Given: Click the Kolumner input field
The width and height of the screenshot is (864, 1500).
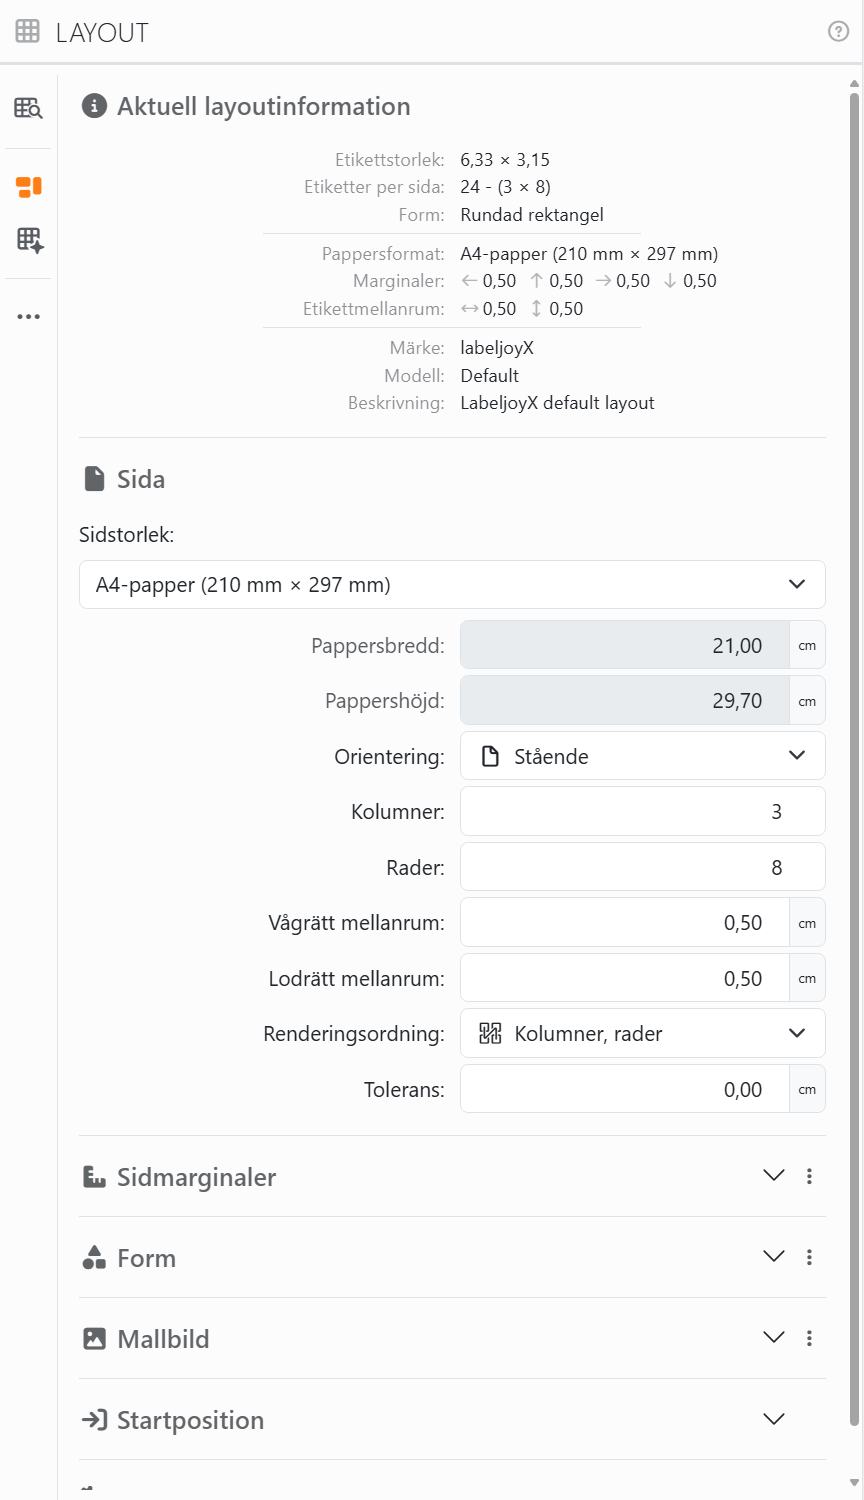Looking at the screenshot, I should pos(643,812).
